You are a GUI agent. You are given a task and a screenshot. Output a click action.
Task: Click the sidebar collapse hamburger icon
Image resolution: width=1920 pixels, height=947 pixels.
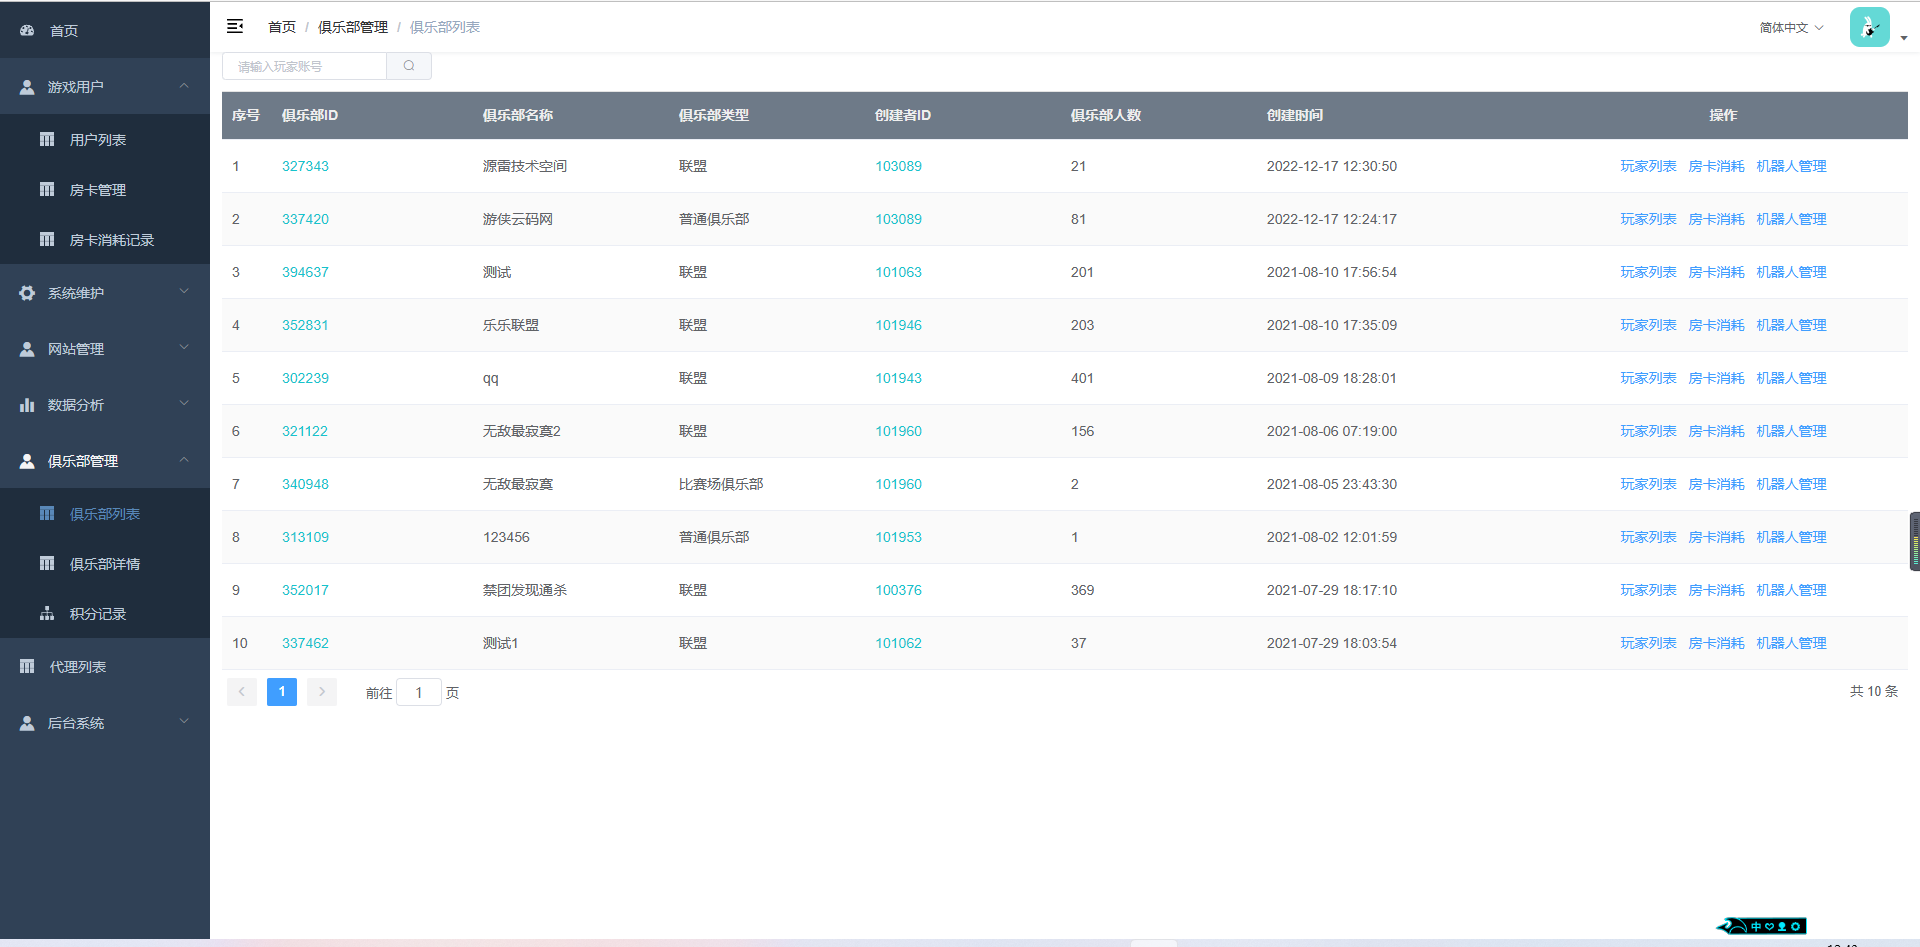point(235,26)
